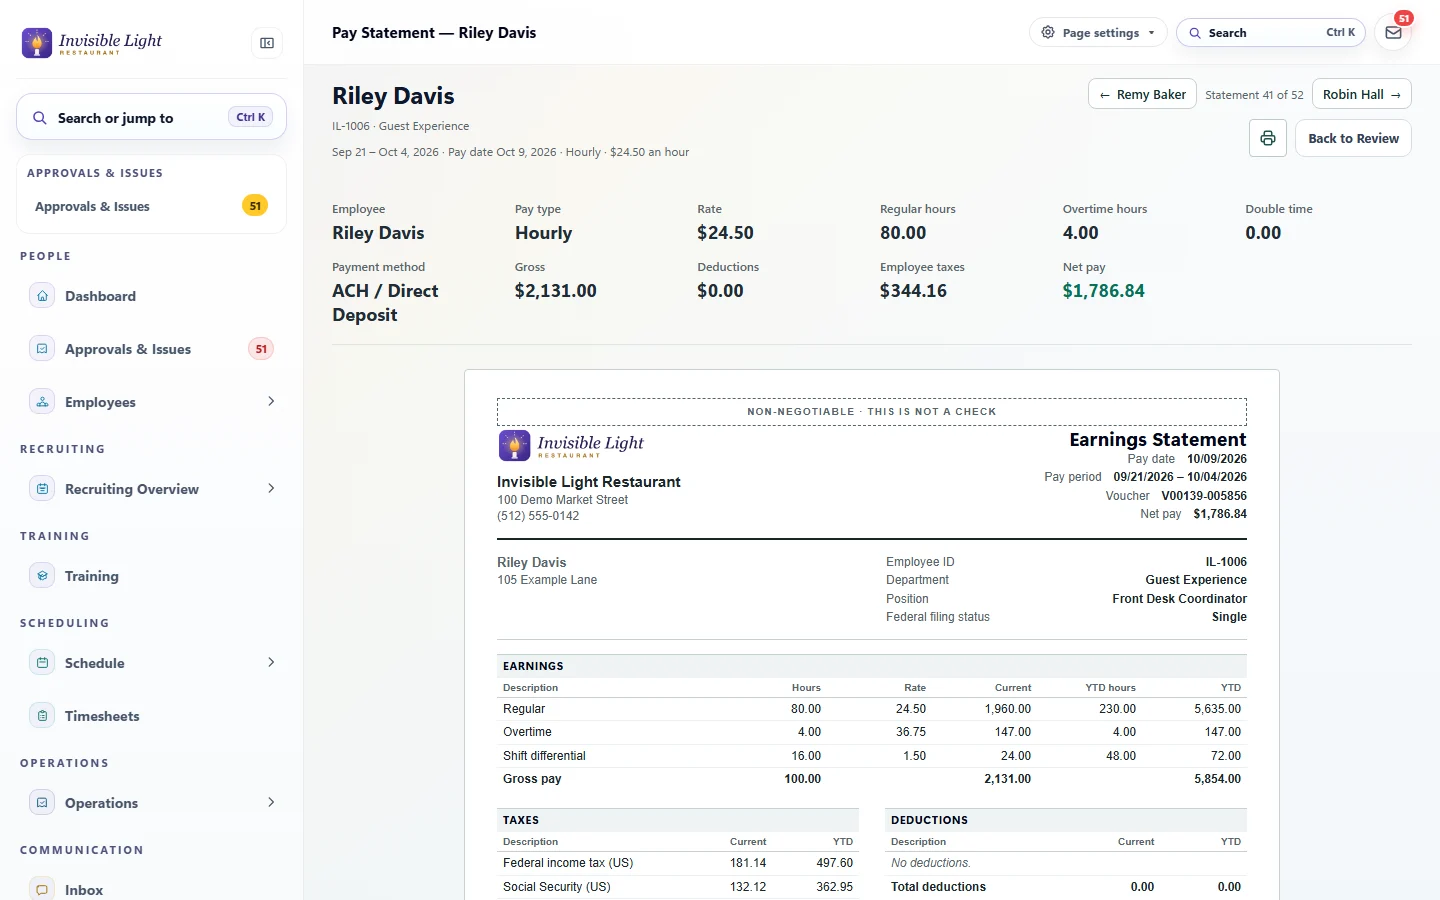Open Inbox in the sidebar
Viewport: 1440px width, 900px height.
click(152, 888)
